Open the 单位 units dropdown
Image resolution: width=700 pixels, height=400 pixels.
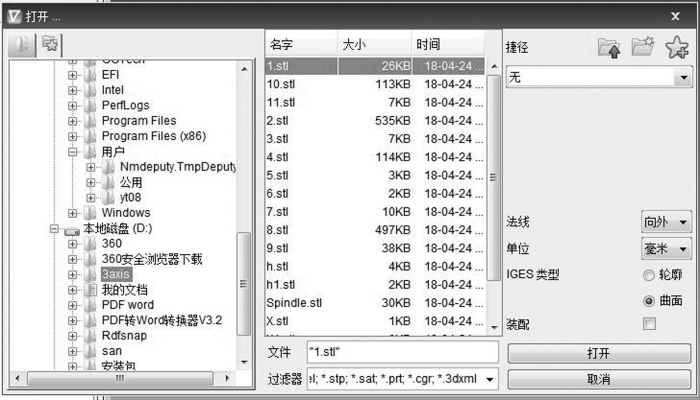(666, 249)
